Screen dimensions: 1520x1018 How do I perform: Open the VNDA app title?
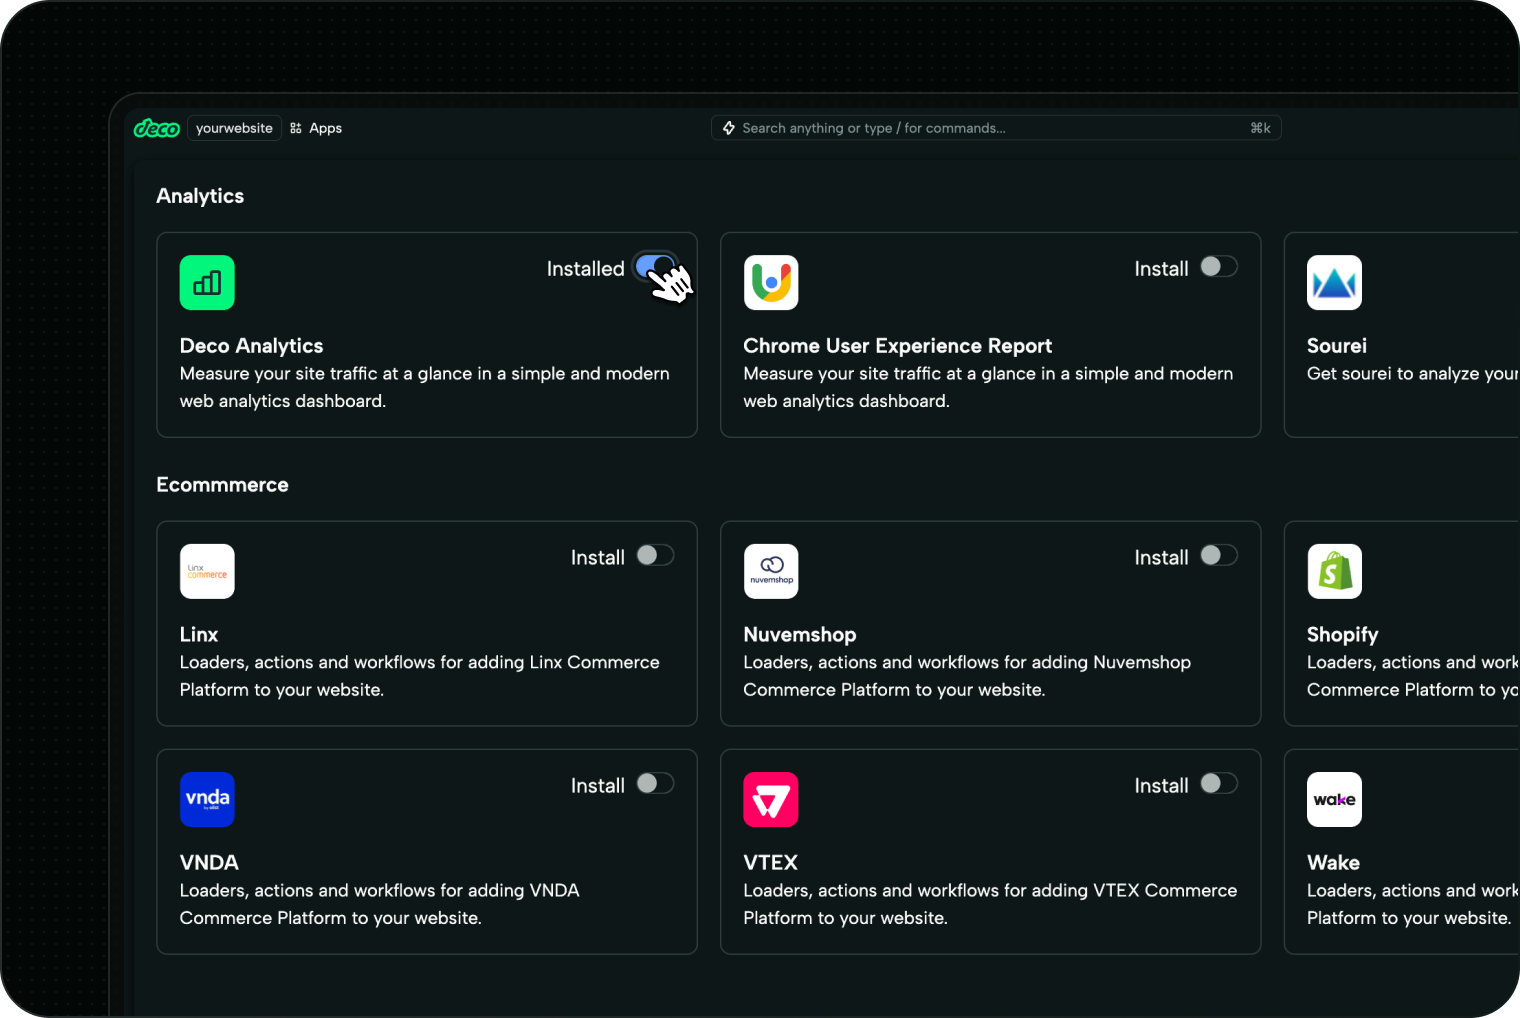(209, 863)
